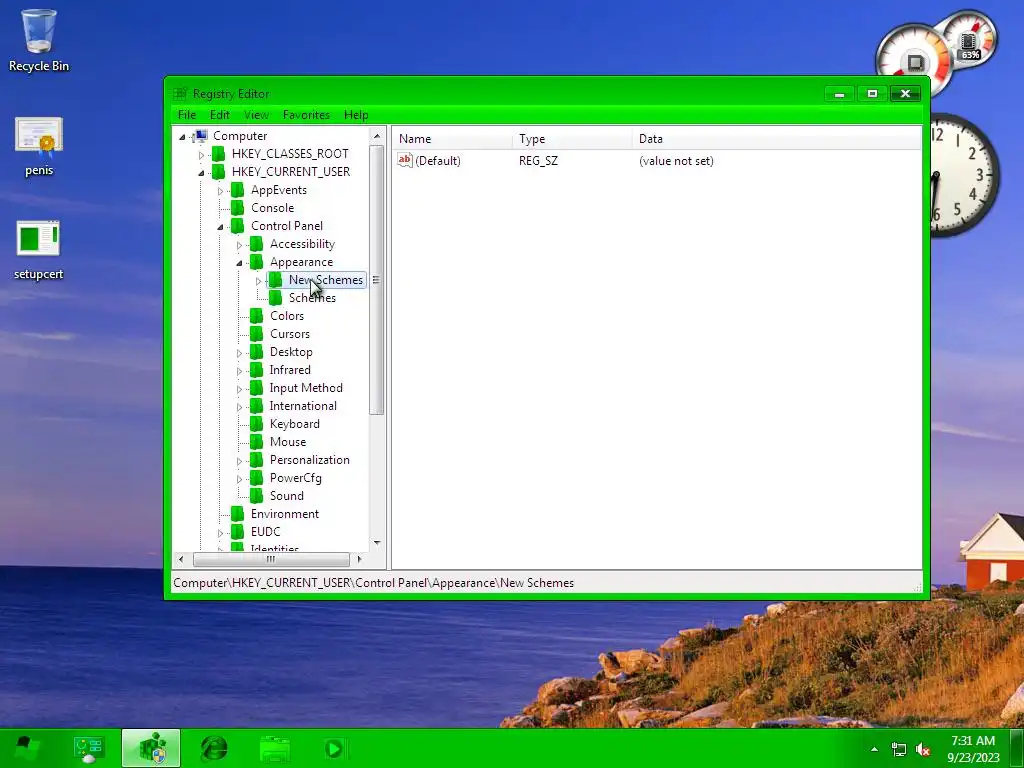Viewport: 1024px width, 768px height.
Task: Open the View menu
Action: tap(256, 115)
